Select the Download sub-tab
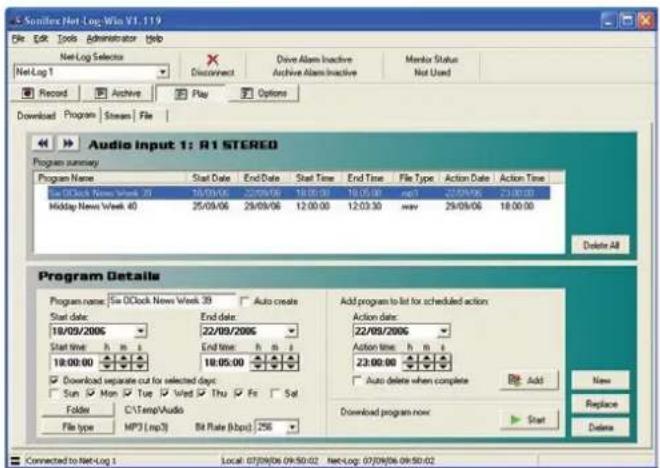 click(x=36, y=116)
